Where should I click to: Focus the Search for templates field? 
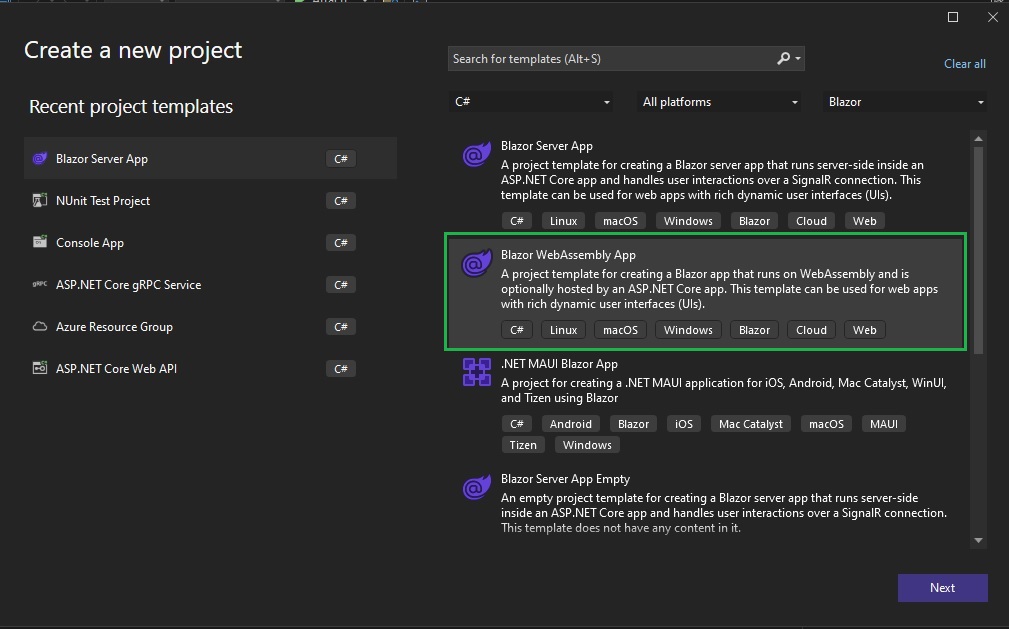tap(626, 59)
